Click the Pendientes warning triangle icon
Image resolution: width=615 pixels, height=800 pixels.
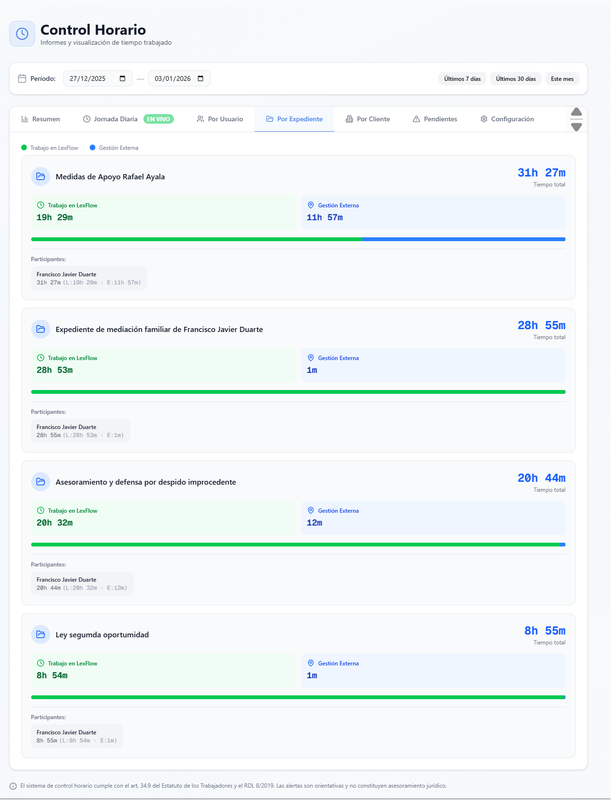(x=416, y=119)
